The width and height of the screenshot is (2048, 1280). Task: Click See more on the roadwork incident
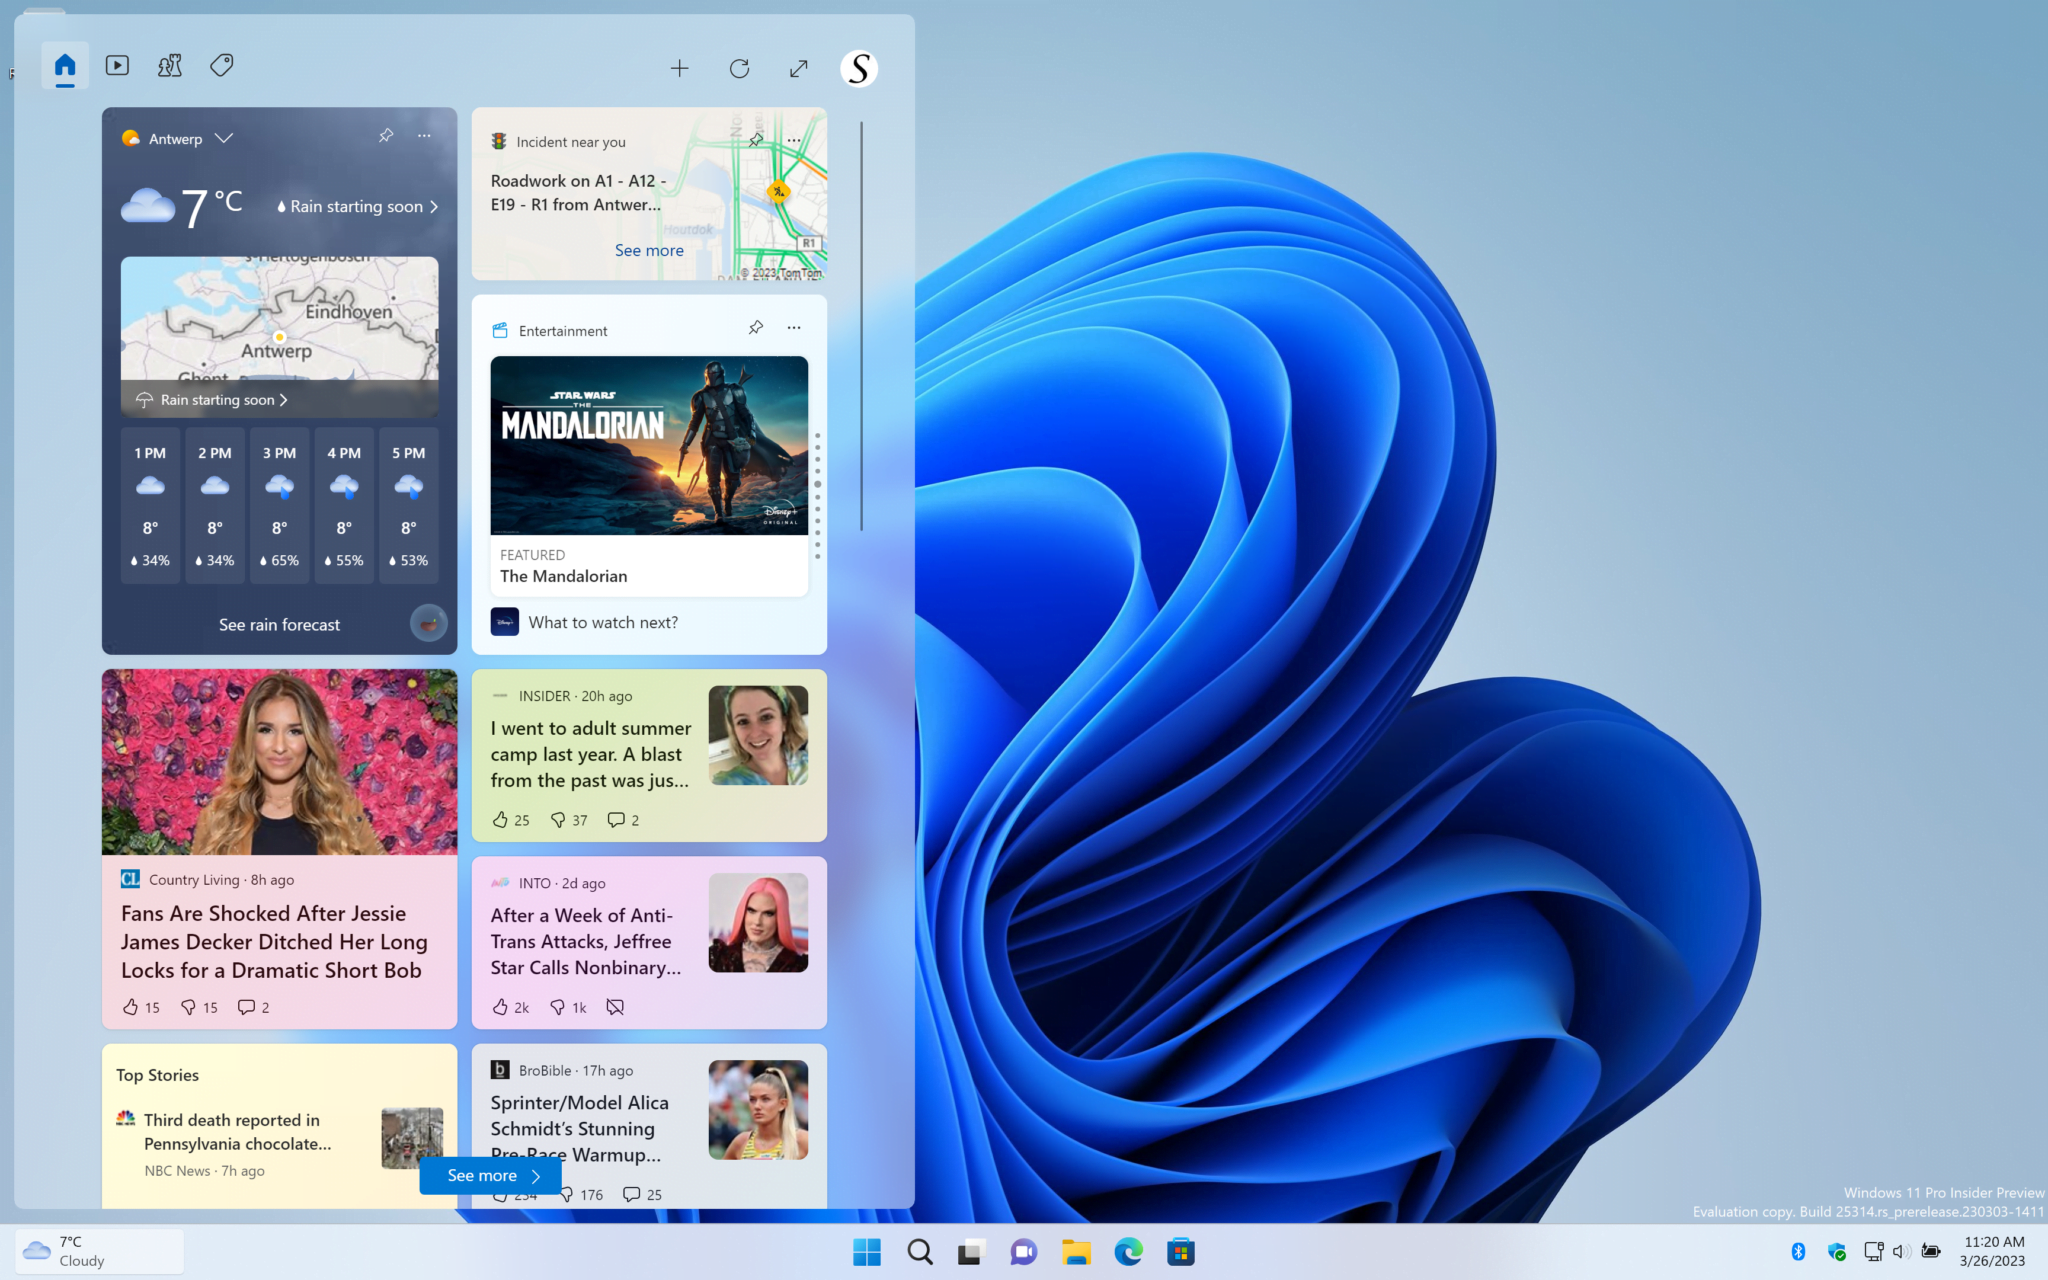(648, 250)
